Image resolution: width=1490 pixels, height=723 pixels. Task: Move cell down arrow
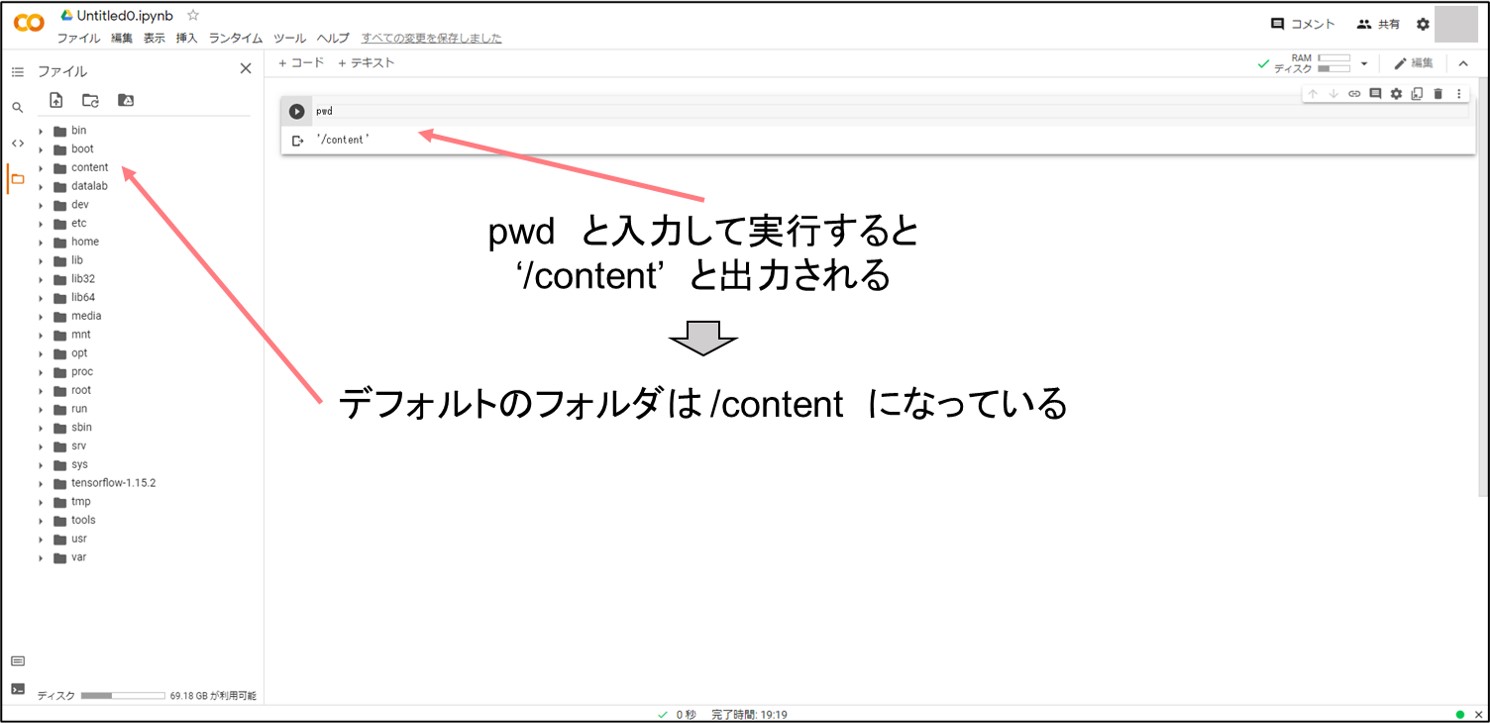click(1333, 94)
